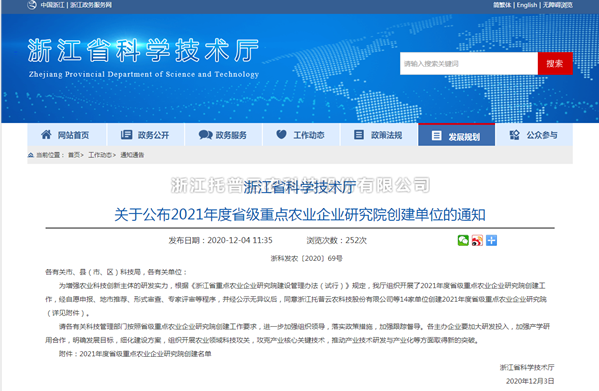Screen dimensions: 599x391
Task: Click the breadcrumb home icon
Action: click(31, 155)
